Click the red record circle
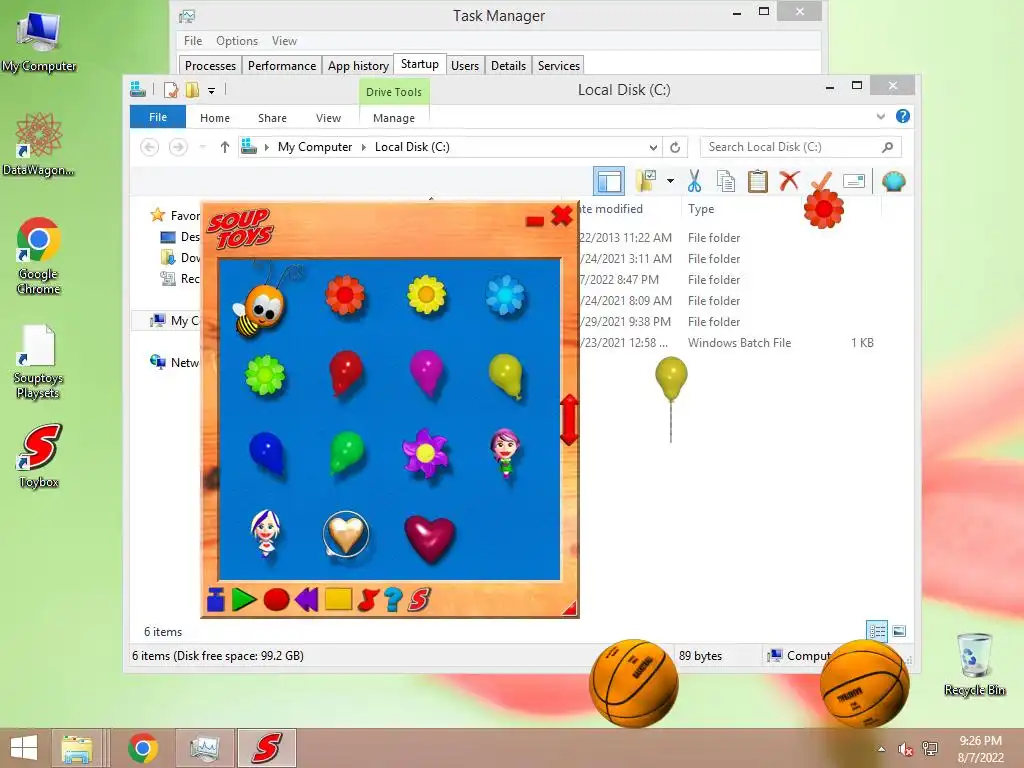This screenshot has height=768, width=1024. pos(276,600)
